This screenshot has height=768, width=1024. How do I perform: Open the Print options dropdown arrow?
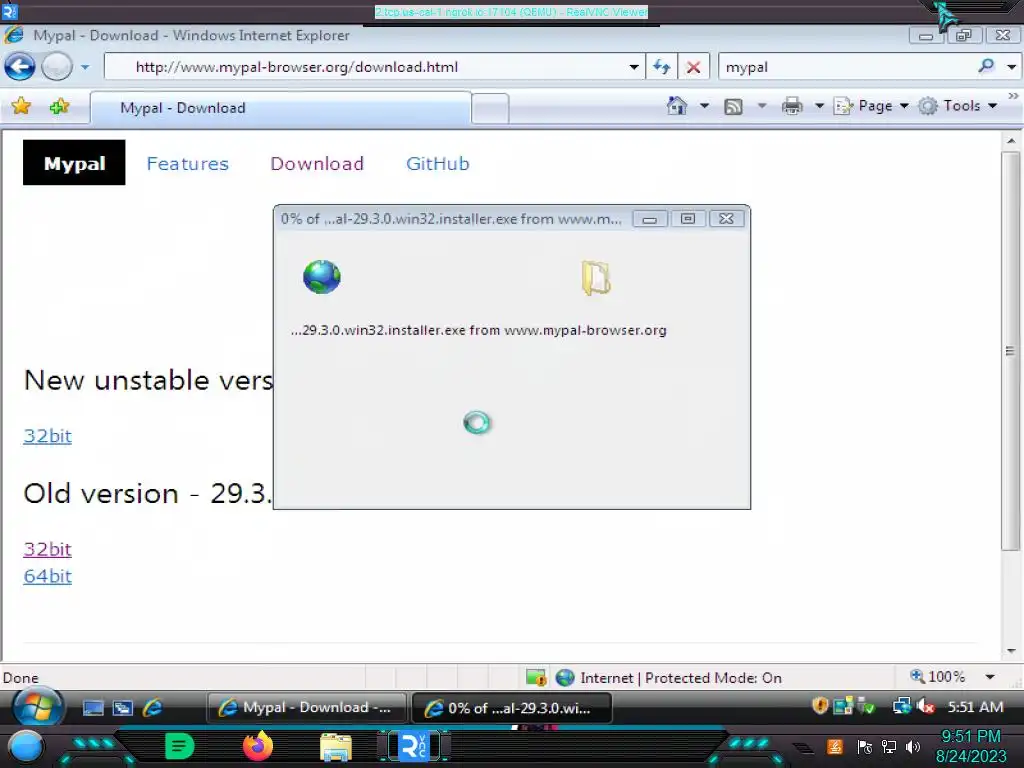click(x=819, y=106)
